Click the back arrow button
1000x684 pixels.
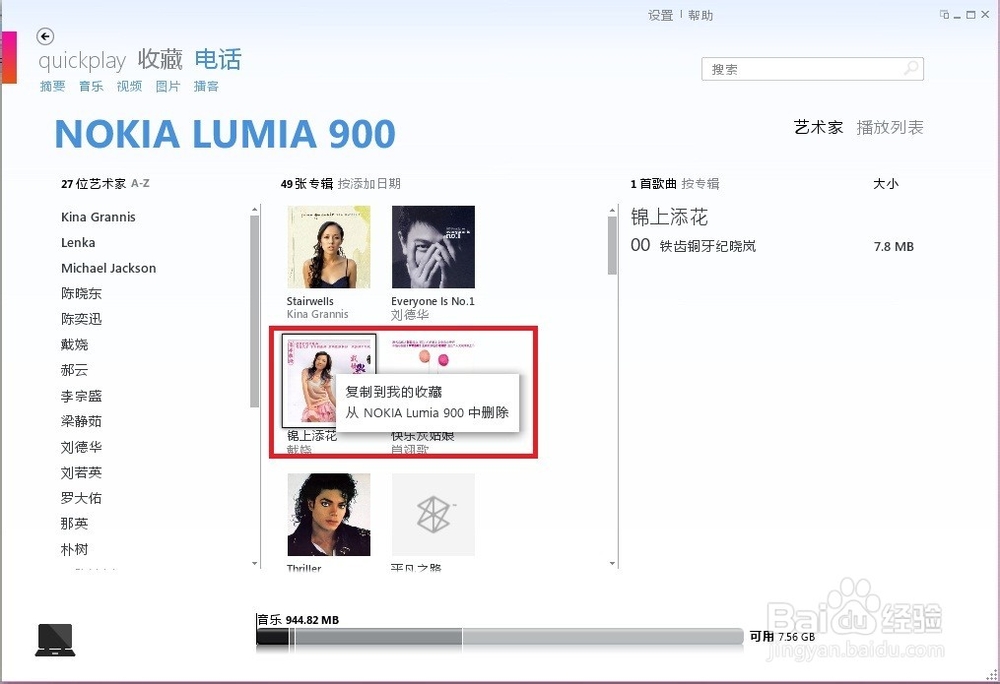coord(45,36)
